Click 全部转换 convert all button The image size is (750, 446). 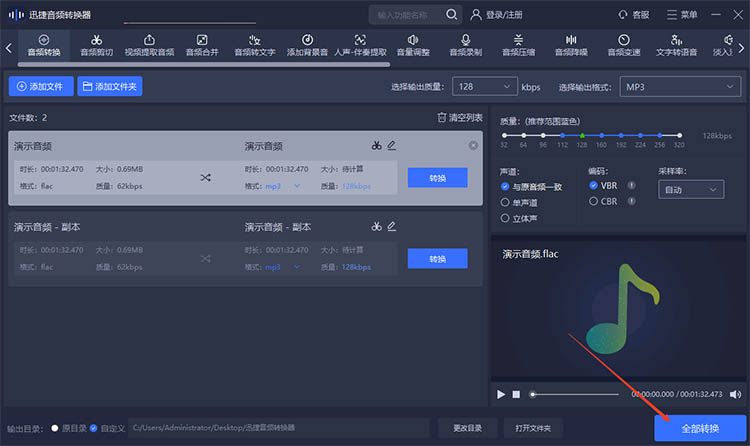click(x=700, y=428)
